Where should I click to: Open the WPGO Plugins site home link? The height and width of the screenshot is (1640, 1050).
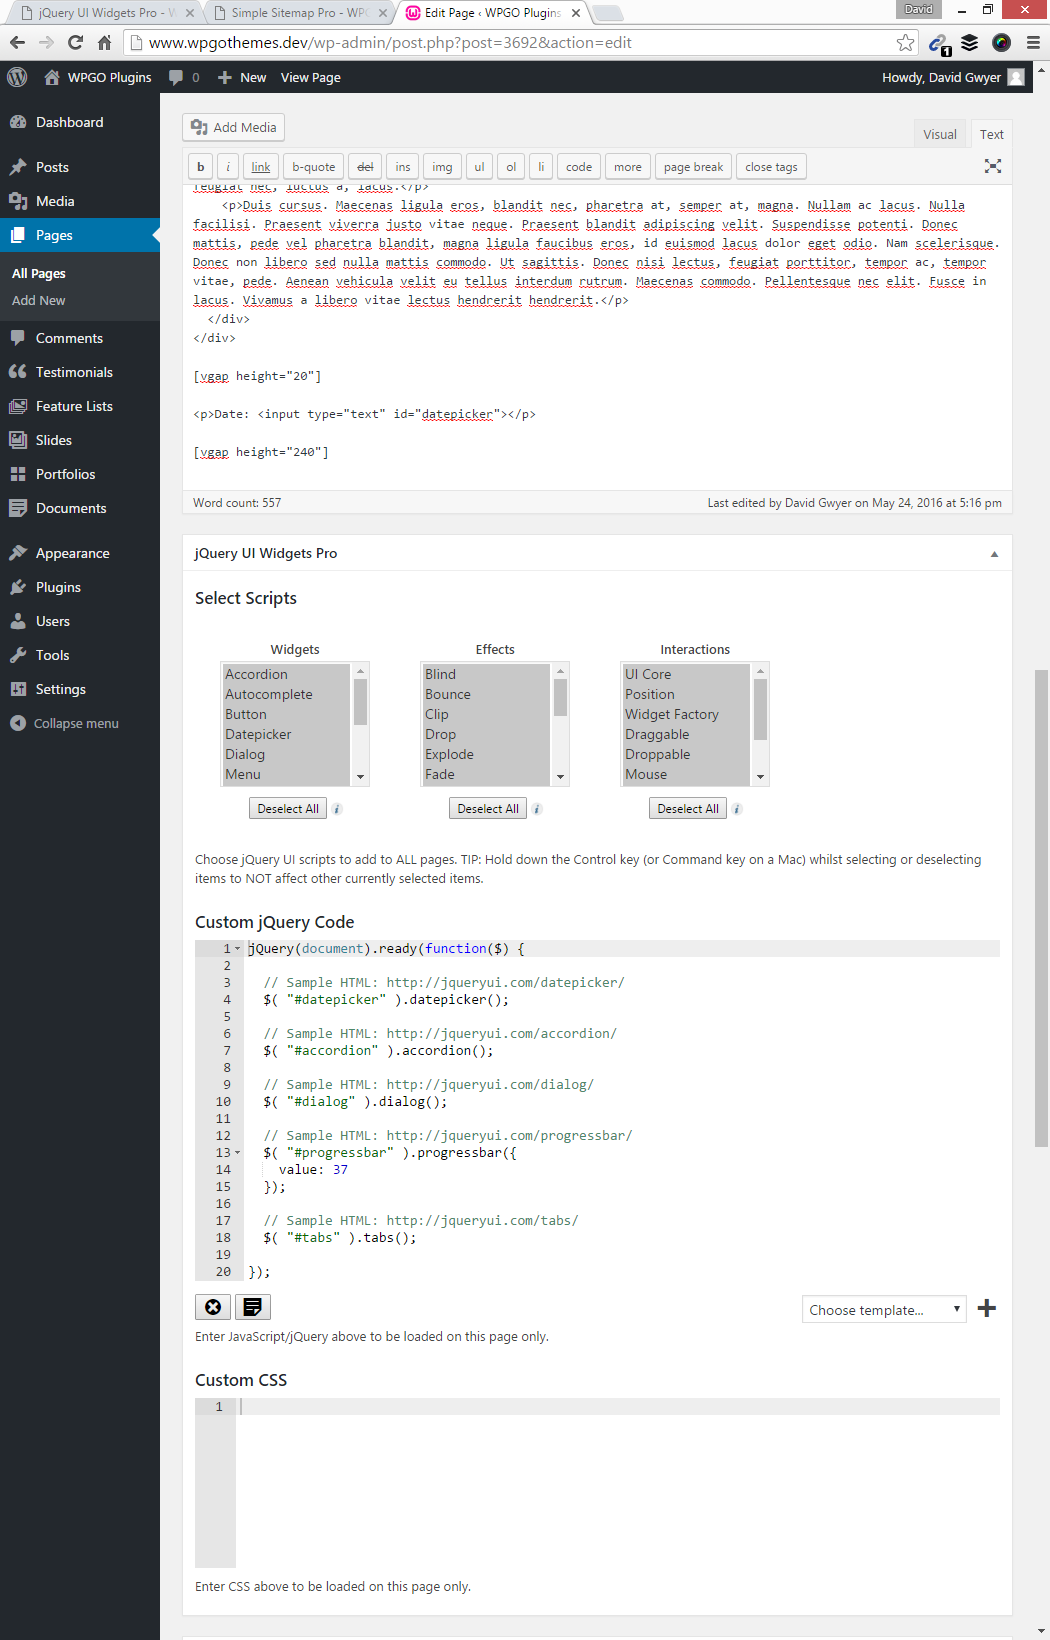[98, 77]
